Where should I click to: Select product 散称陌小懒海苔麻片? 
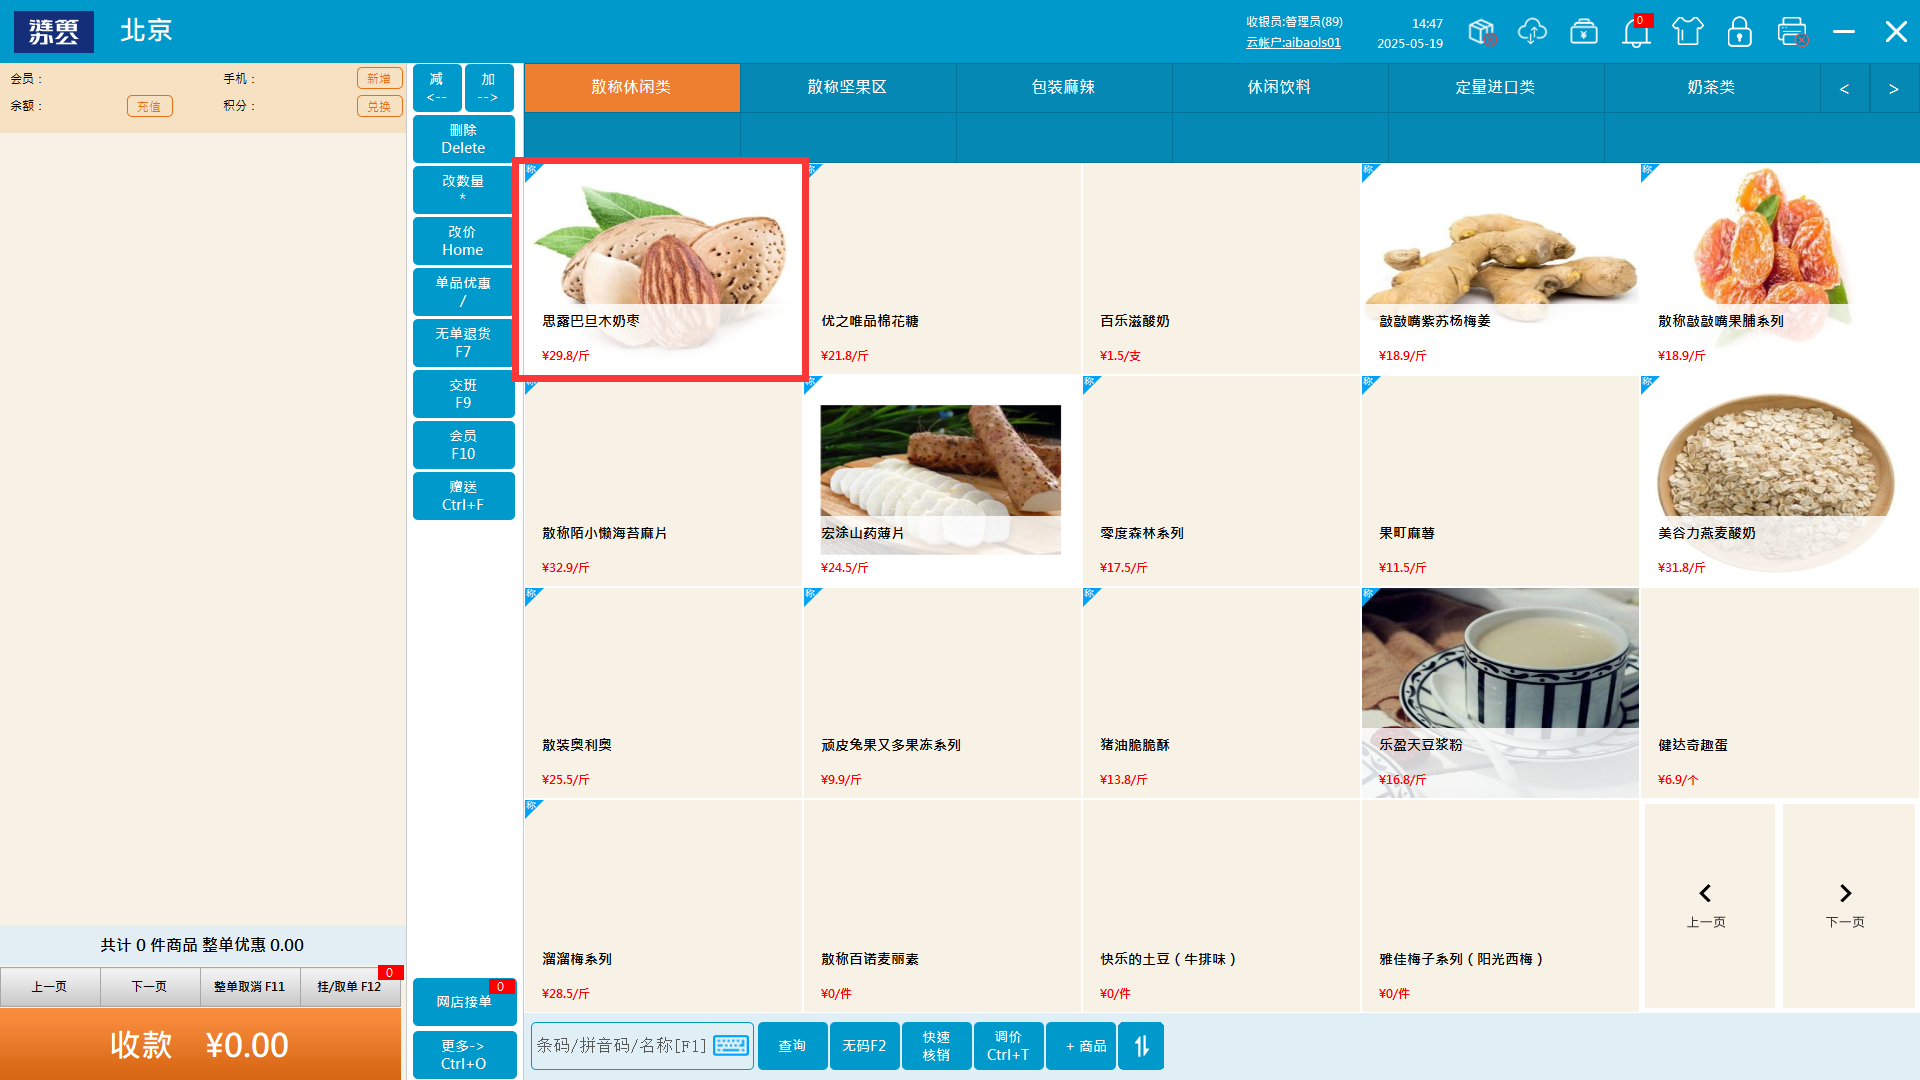click(x=662, y=481)
